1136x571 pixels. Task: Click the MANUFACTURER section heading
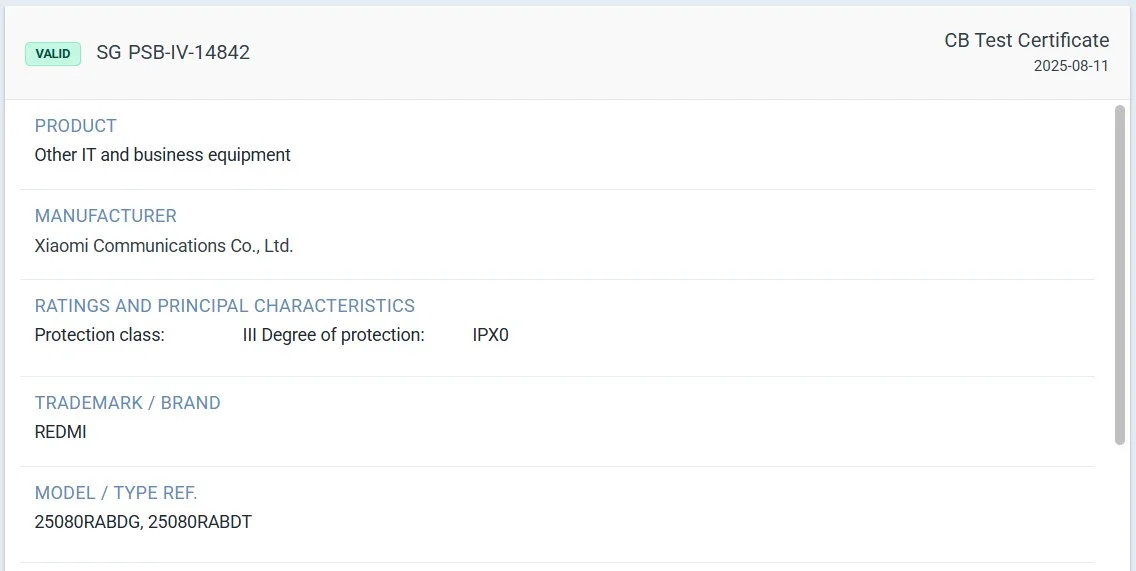[105, 216]
